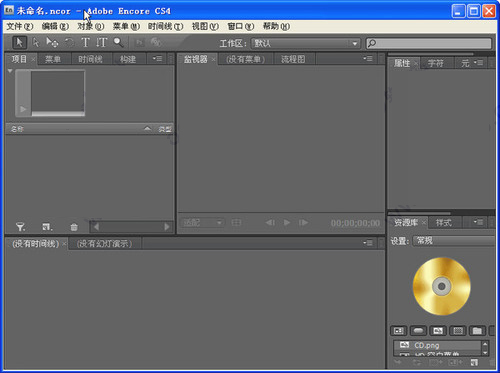The image size is (500, 373).
Task: Open the Library panel flyout menu
Action: tap(478, 222)
